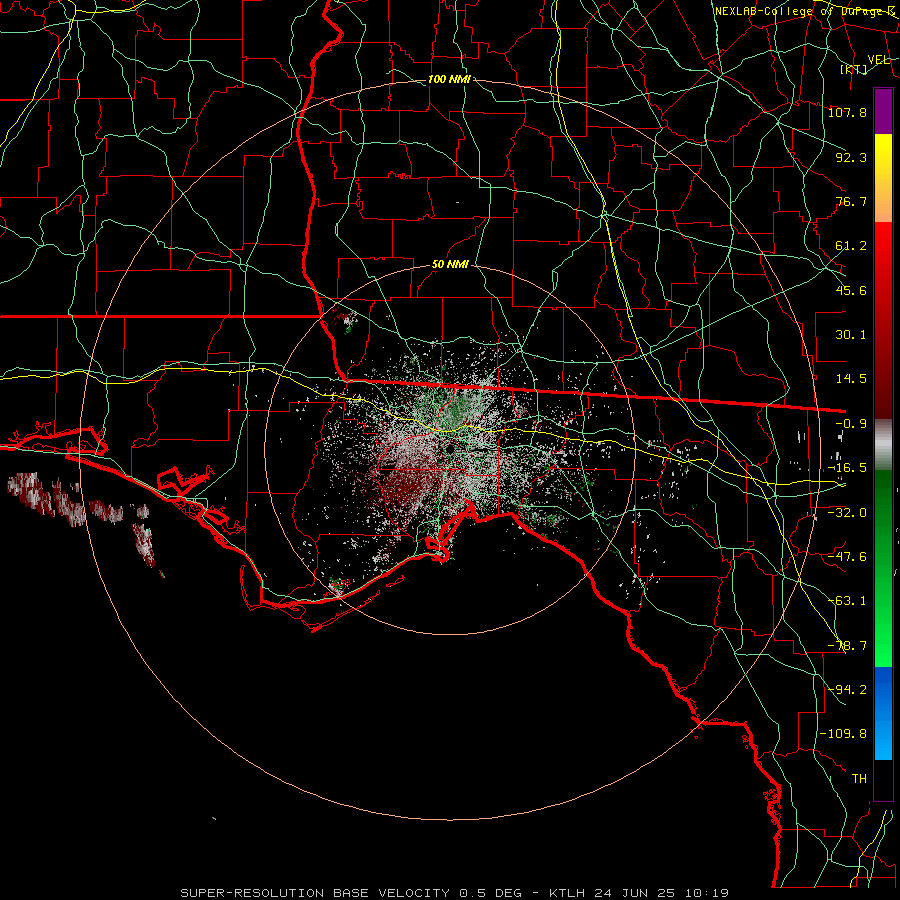
Task: Select the -63.1 scale value
Action: pyautogui.click(x=847, y=601)
